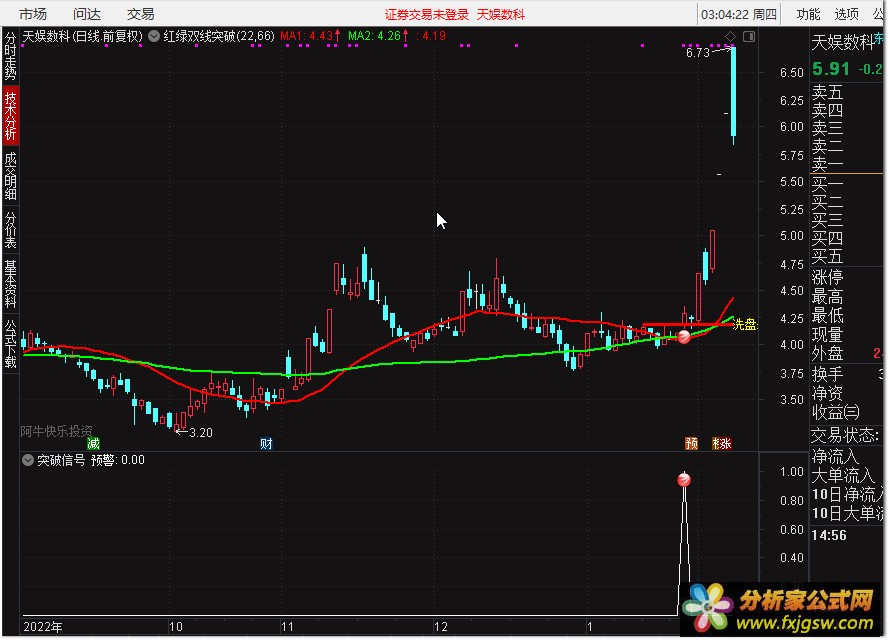890x640 pixels.
Task: Click the 净资 row in the quote panel
Action: coord(846,393)
